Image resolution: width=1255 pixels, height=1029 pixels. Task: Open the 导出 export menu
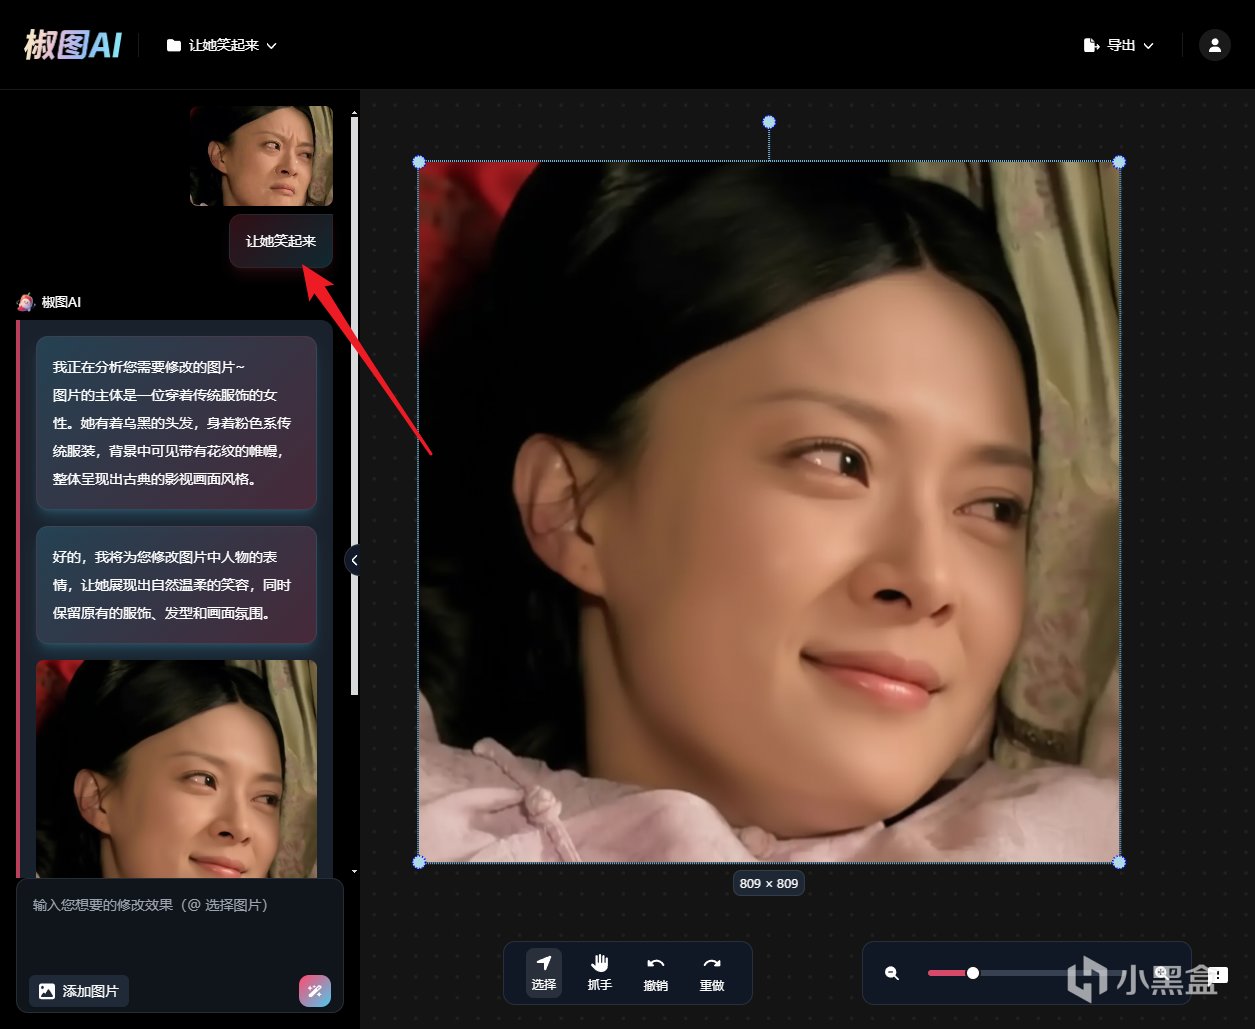pyautogui.click(x=1118, y=45)
